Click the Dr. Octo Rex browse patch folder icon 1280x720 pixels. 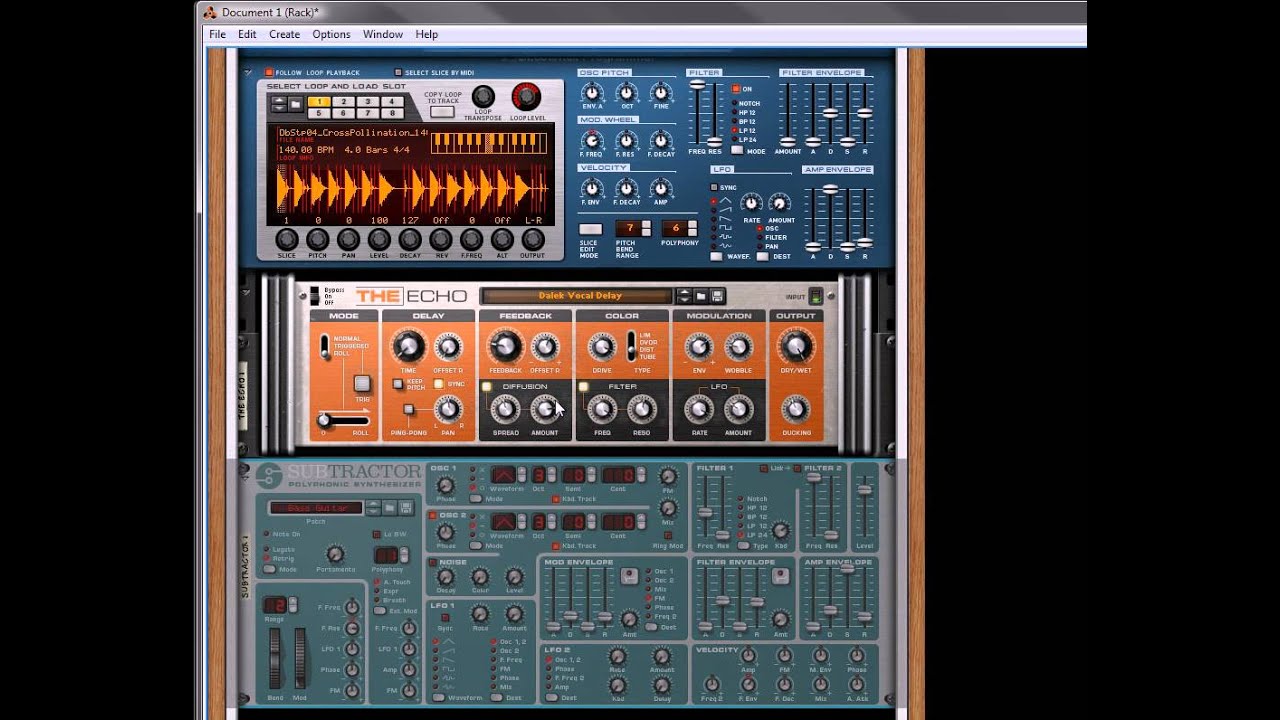coord(296,104)
